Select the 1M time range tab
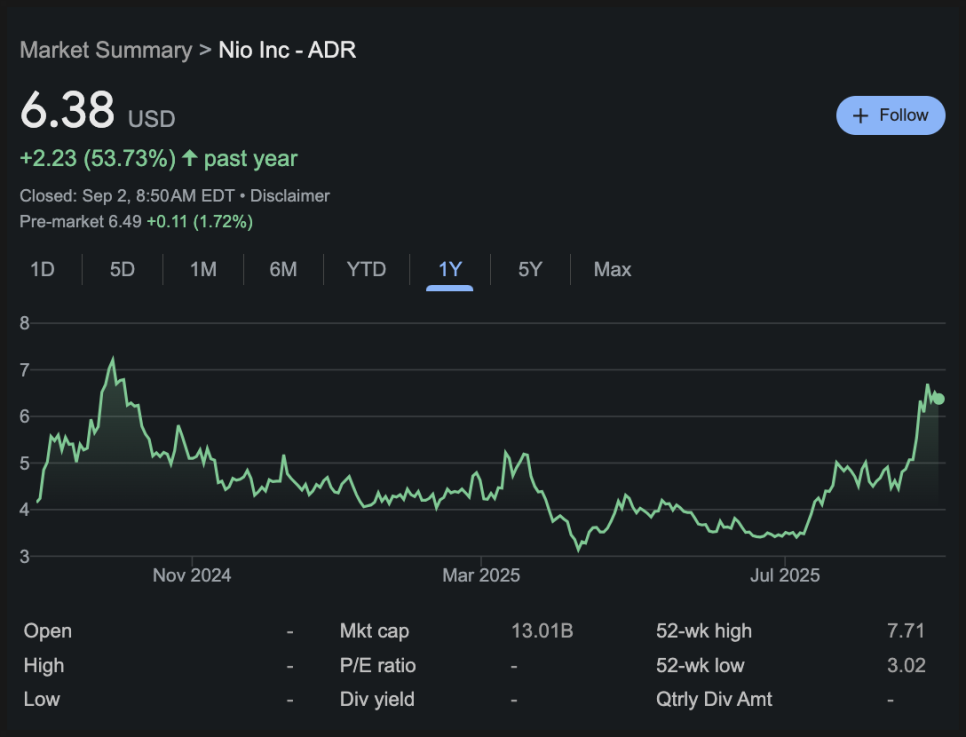Image resolution: width=966 pixels, height=737 pixels. pos(203,269)
